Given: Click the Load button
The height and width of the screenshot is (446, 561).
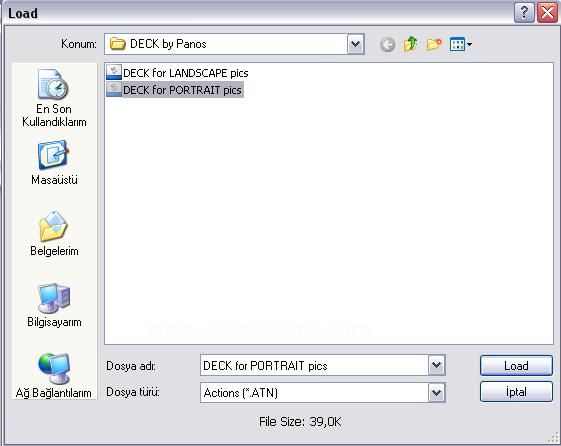Looking at the screenshot, I should click(x=516, y=366).
